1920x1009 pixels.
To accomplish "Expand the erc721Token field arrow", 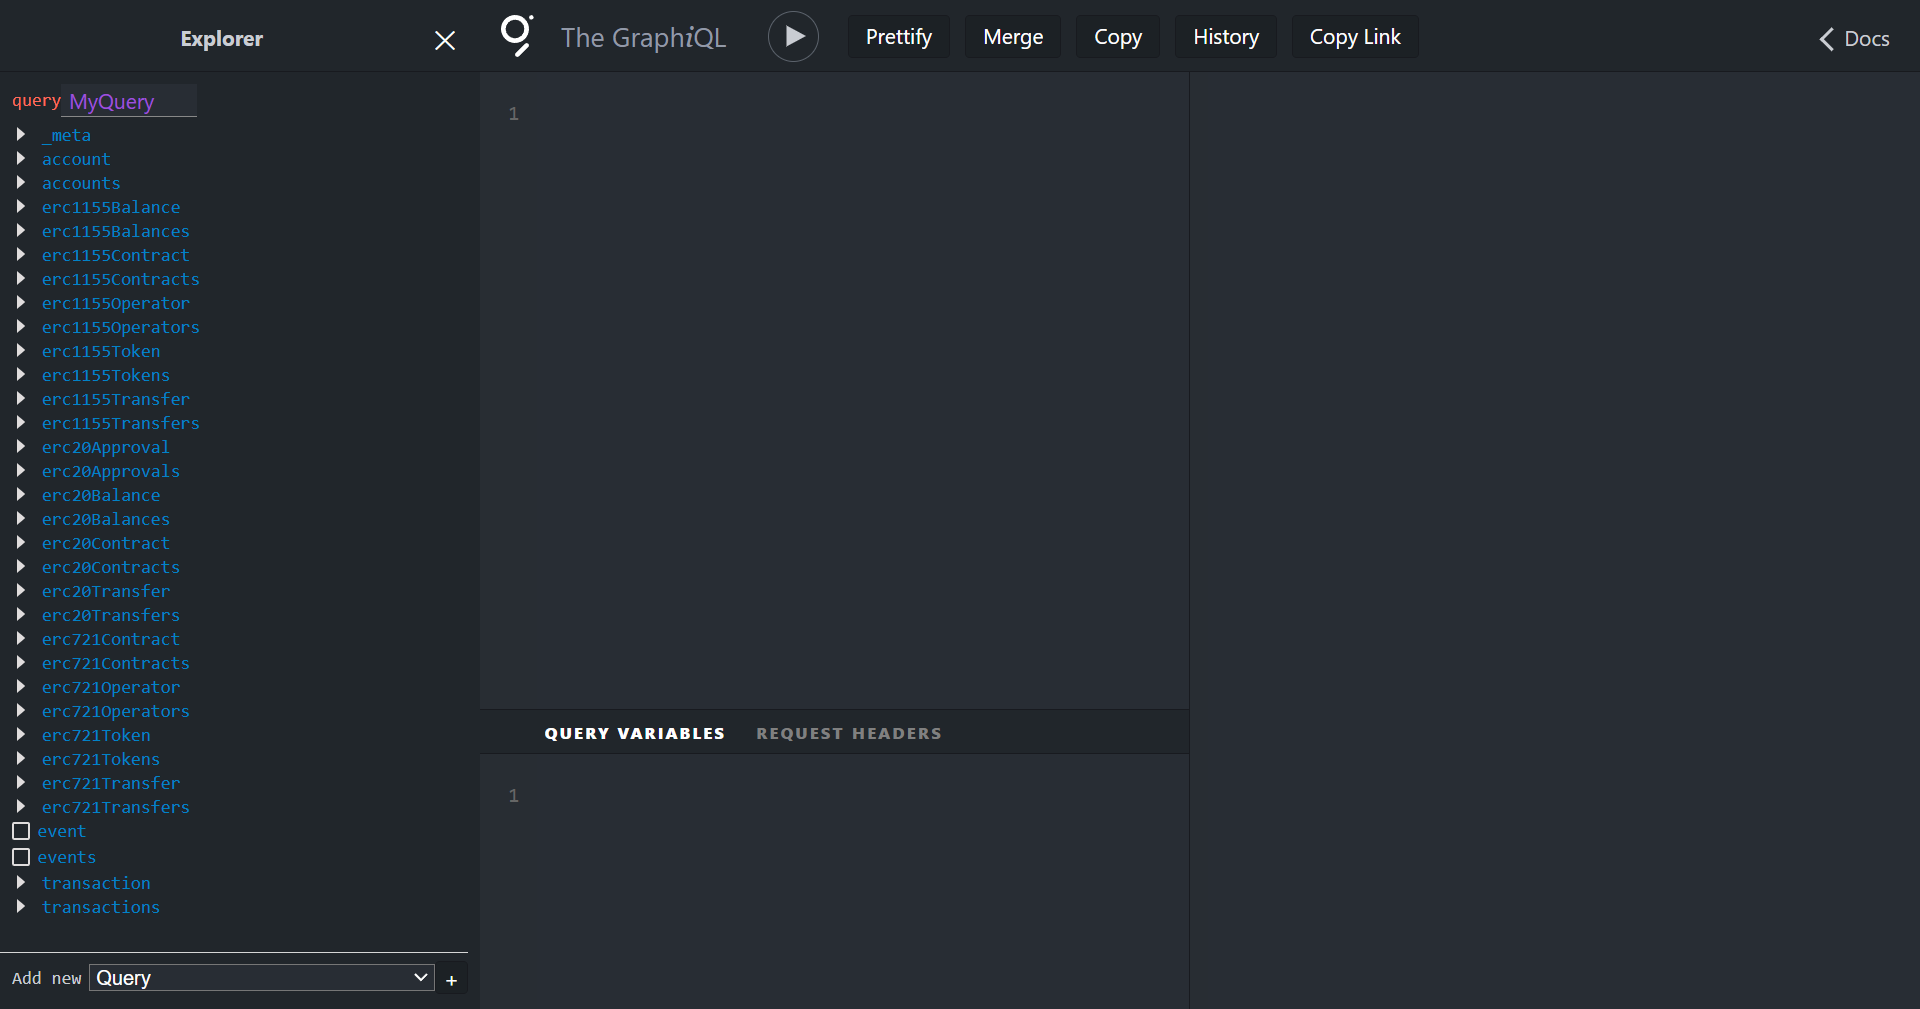I will pyautogui.click(x=21, y=735).
